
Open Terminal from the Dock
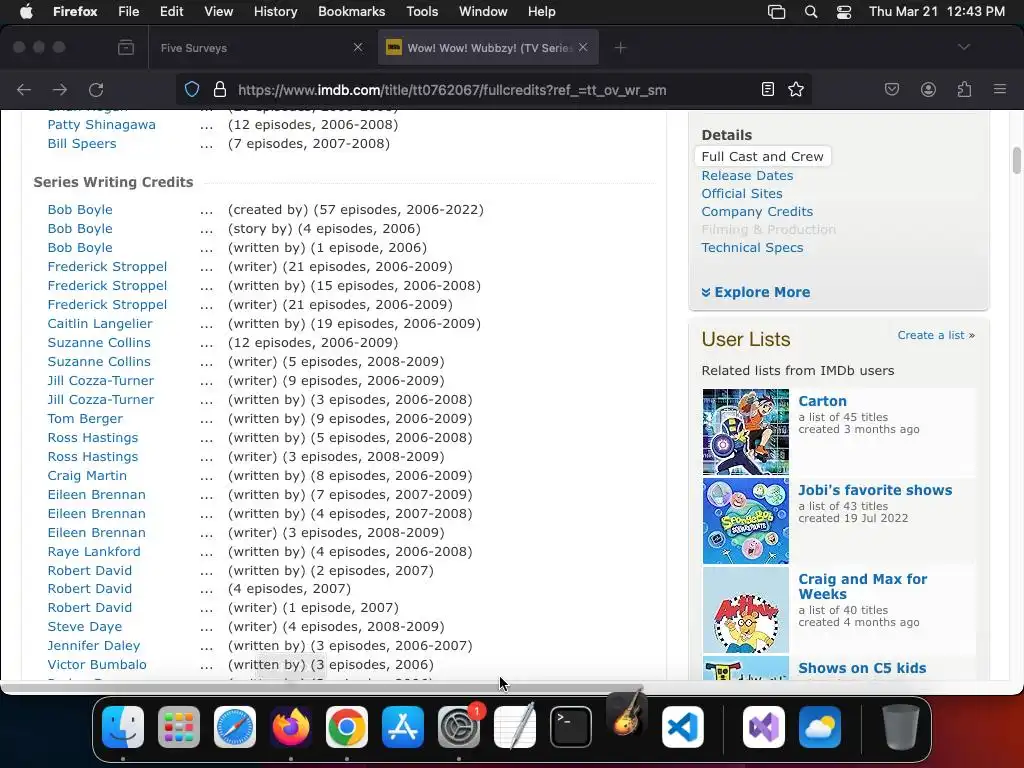point(571,727)
